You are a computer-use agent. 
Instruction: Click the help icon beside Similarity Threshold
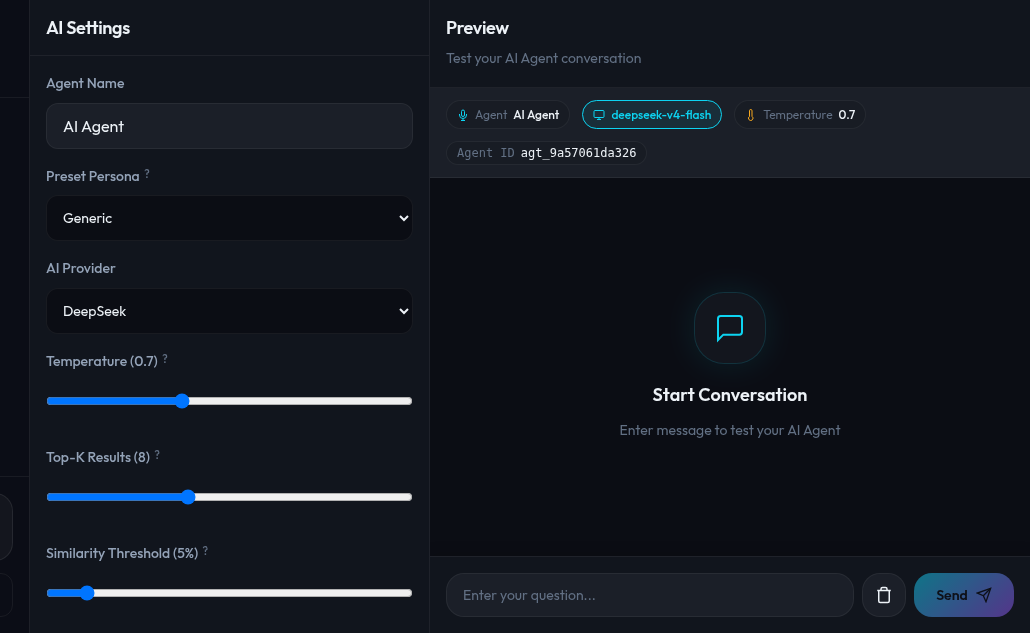206,550
